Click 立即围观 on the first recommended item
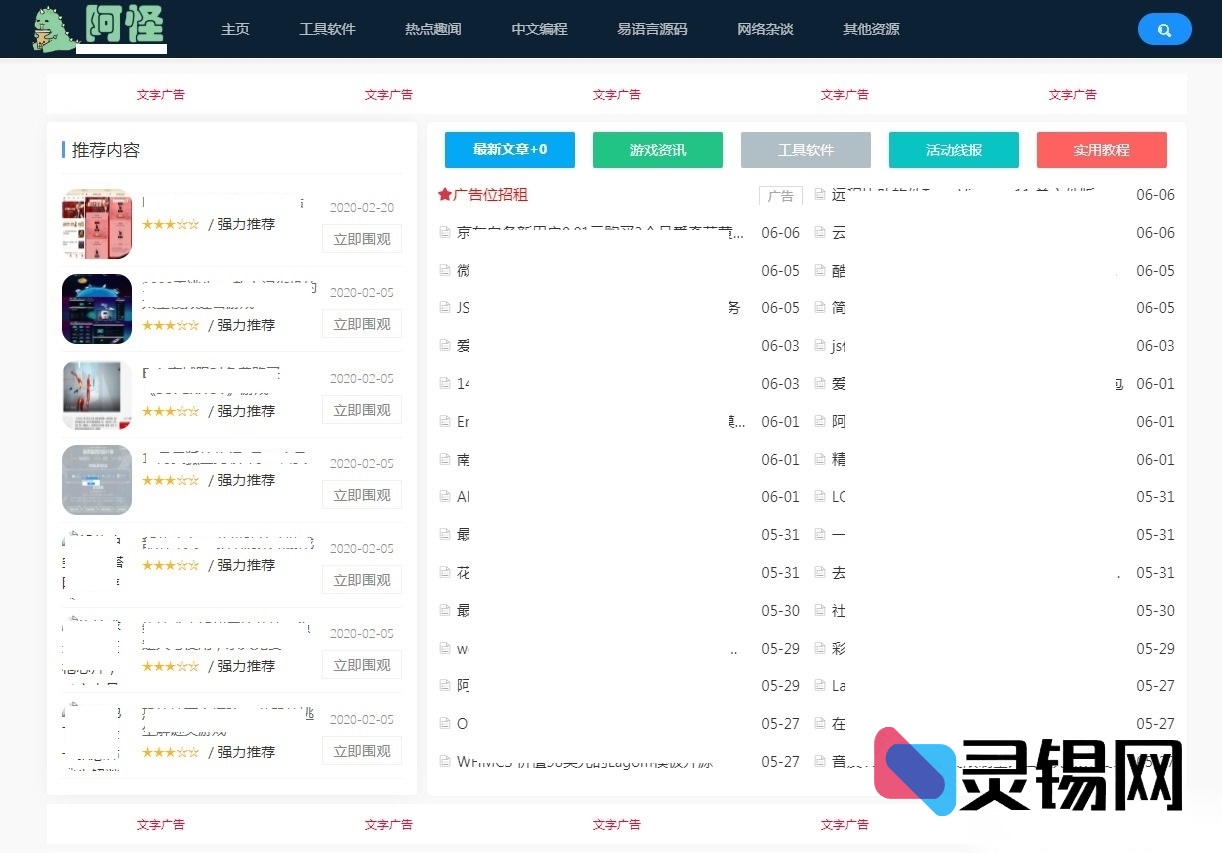 point(361,238)
